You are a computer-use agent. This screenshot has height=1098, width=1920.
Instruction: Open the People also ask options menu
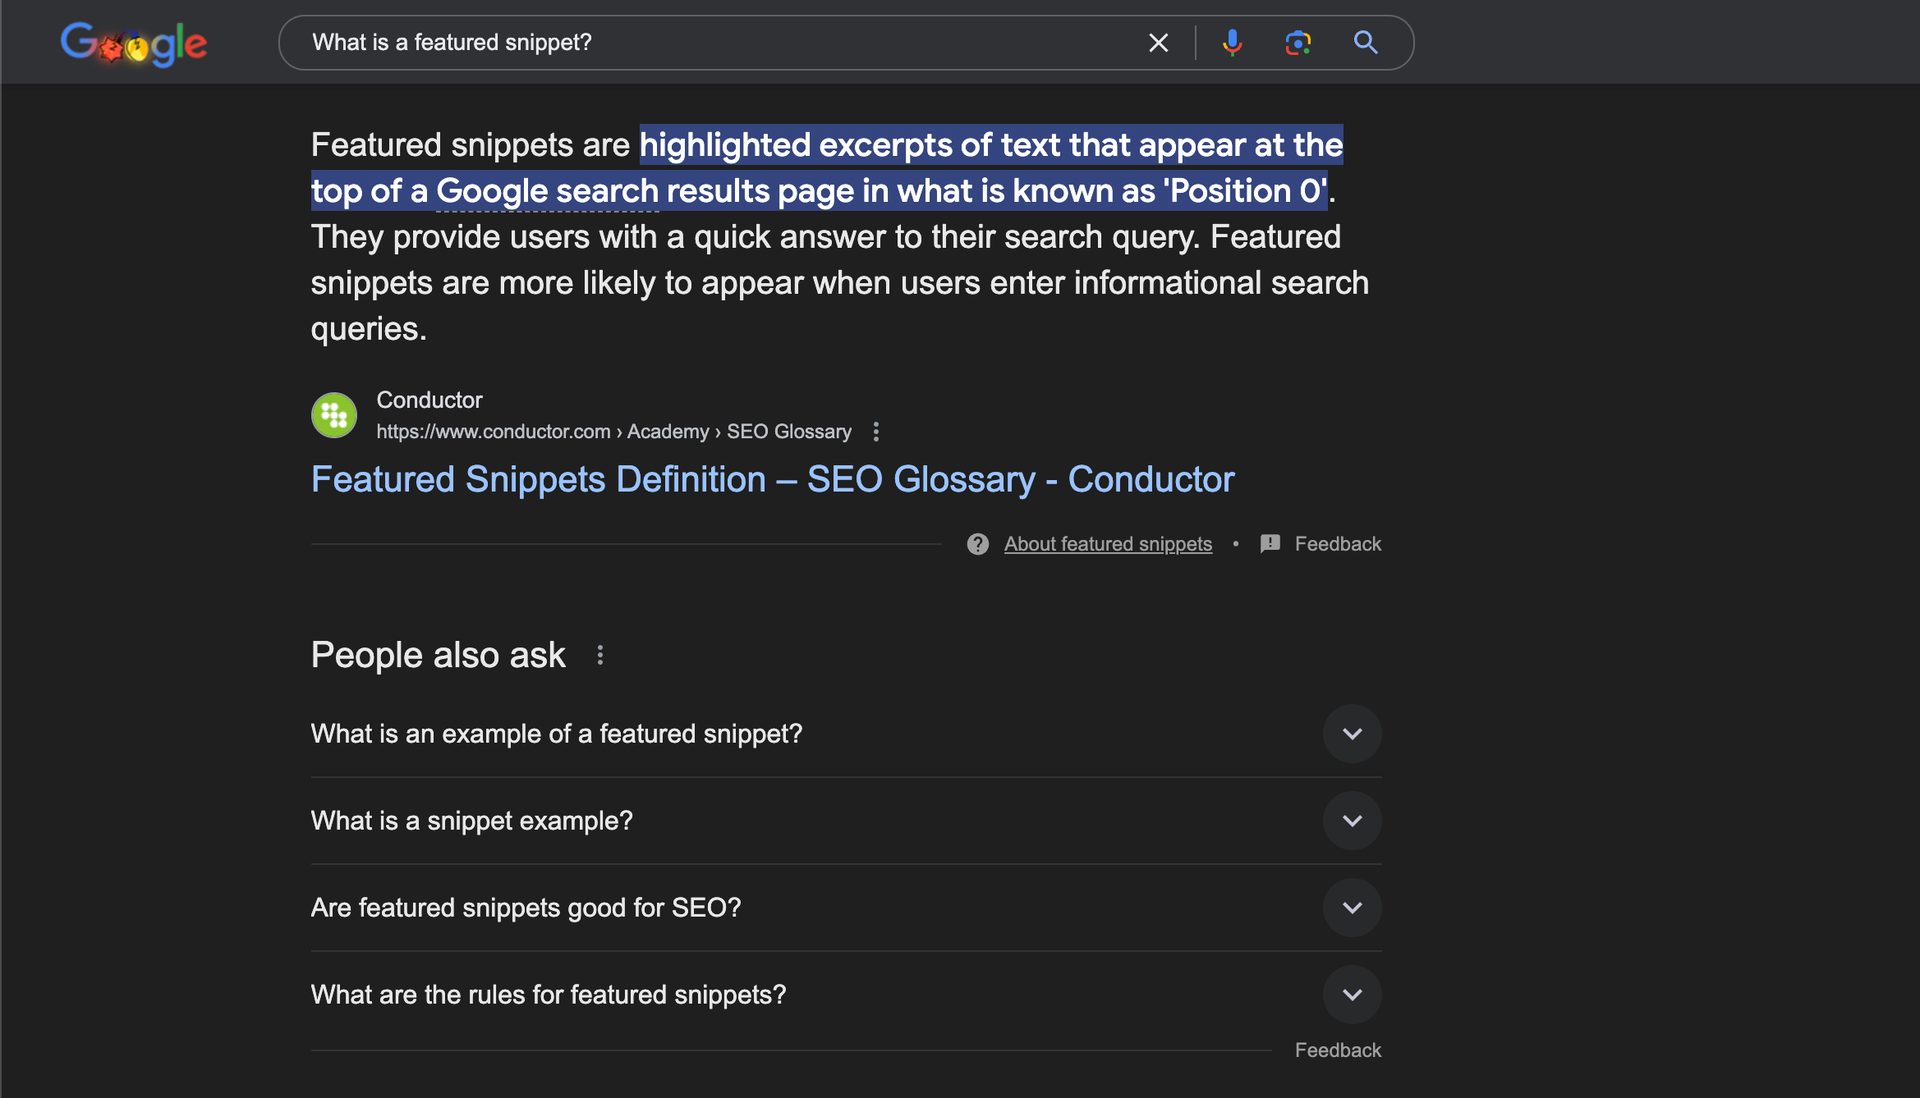click(600, 655)
